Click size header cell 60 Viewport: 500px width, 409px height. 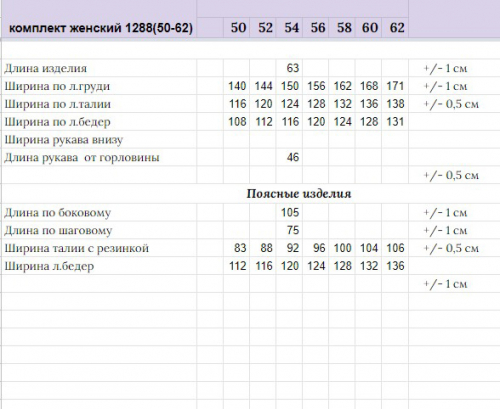(368, 28)
